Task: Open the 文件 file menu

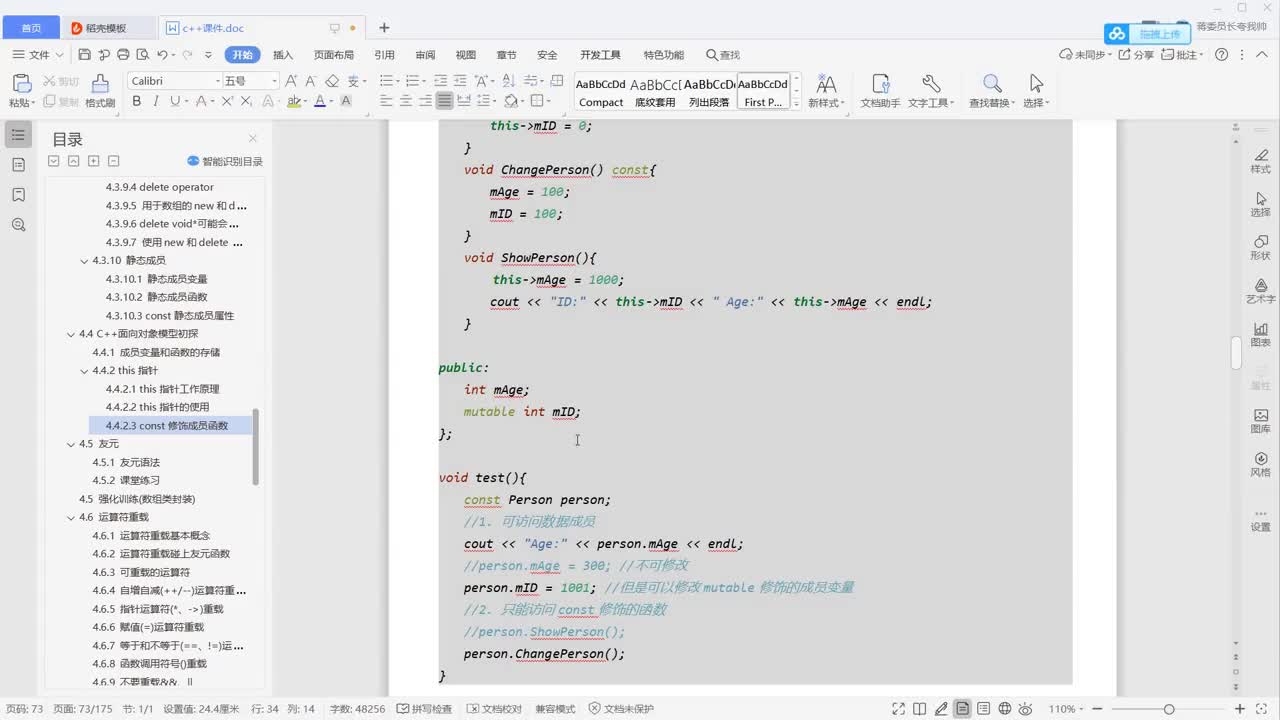Action: pyautogui.click(x=39, y=55)
